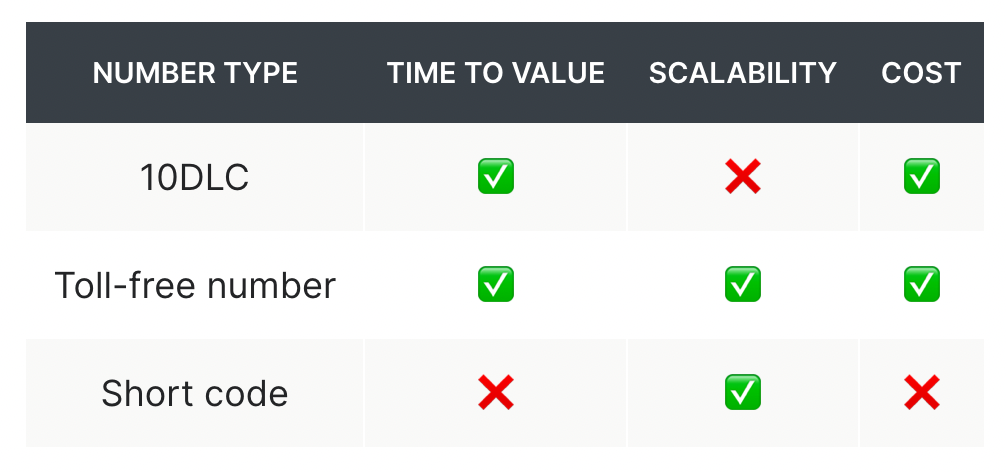The image size is (1006, 472).
Task: Select the TIME TO VALUE column header
Action: [x=495, y=73]
